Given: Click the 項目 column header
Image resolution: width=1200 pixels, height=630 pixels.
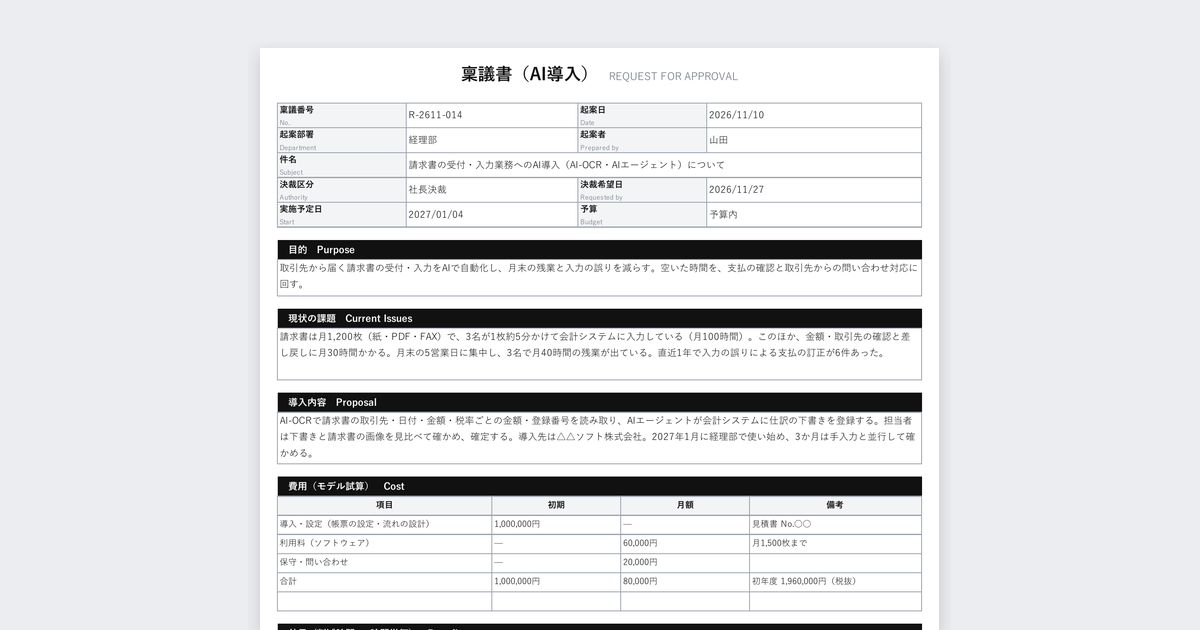Looking at the screenshot, I should [384, 506].
